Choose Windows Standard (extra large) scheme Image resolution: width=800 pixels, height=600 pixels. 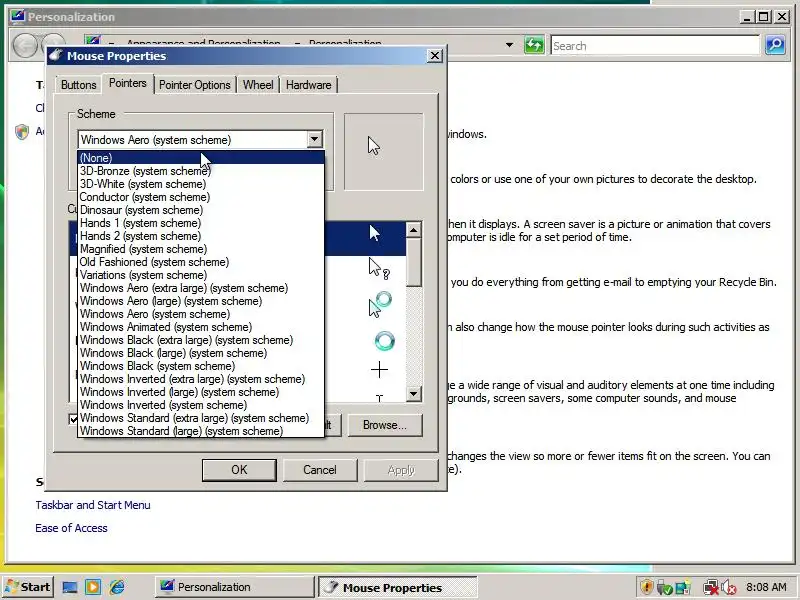tap(201, 418)
